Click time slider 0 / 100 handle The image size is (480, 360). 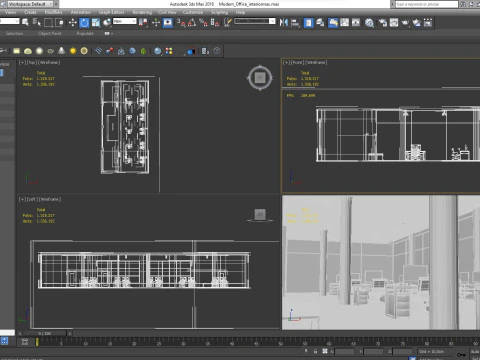tap(45, 333)
